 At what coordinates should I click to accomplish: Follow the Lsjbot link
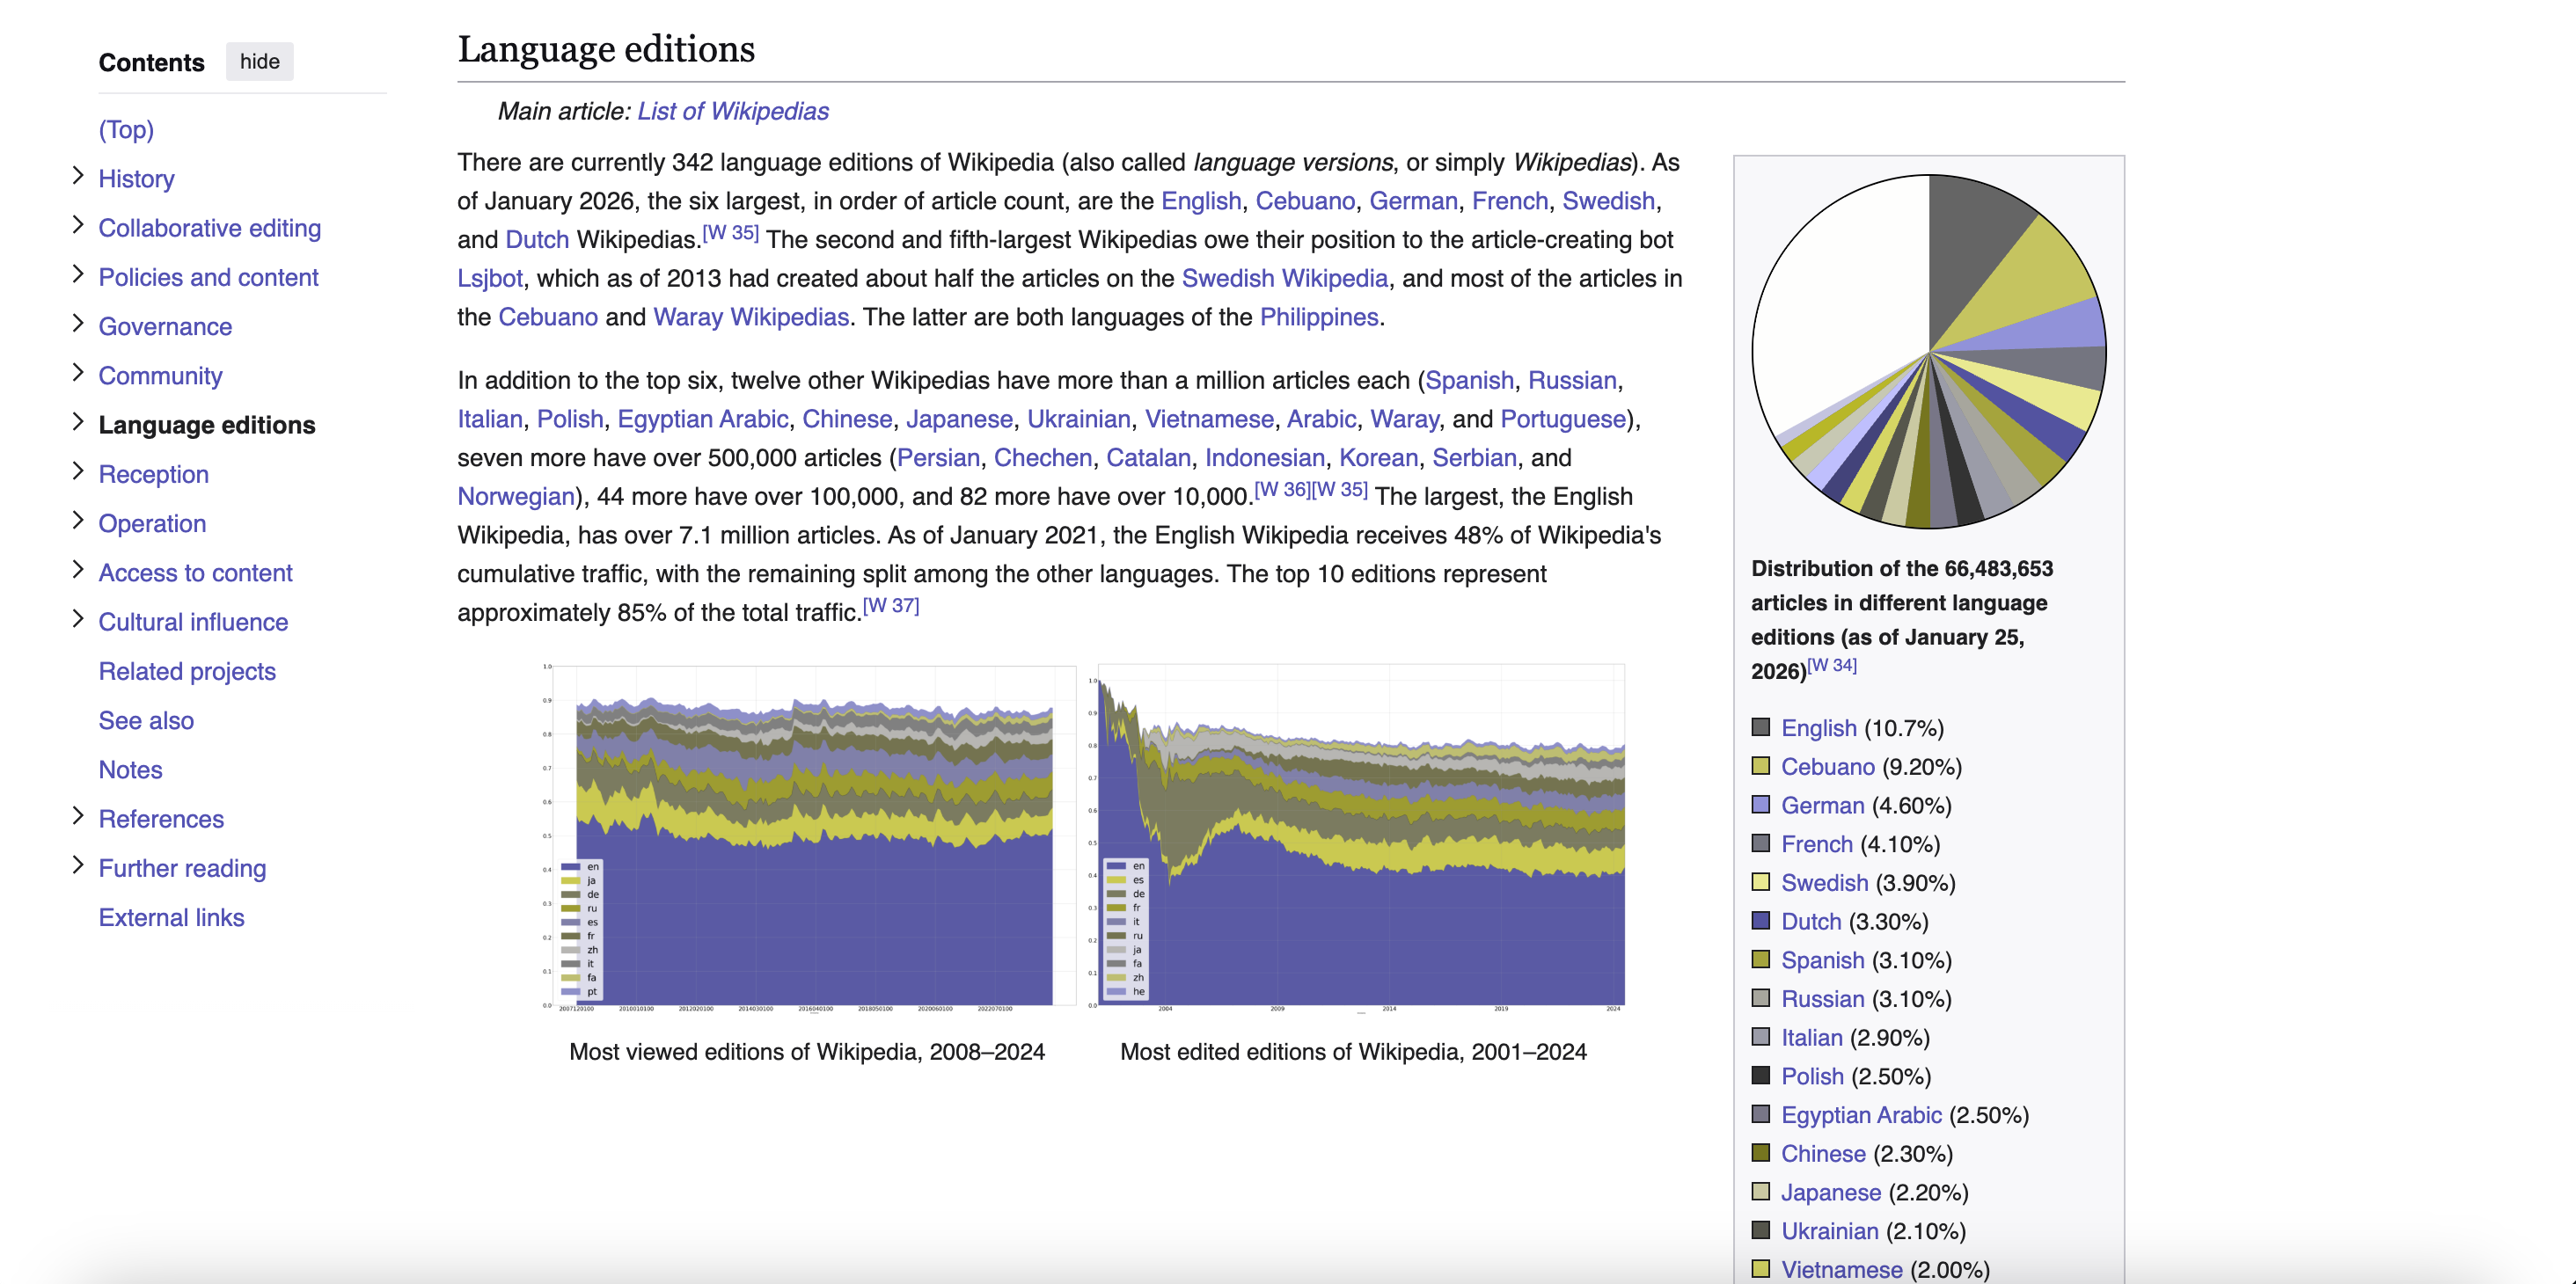pos(489,278)
